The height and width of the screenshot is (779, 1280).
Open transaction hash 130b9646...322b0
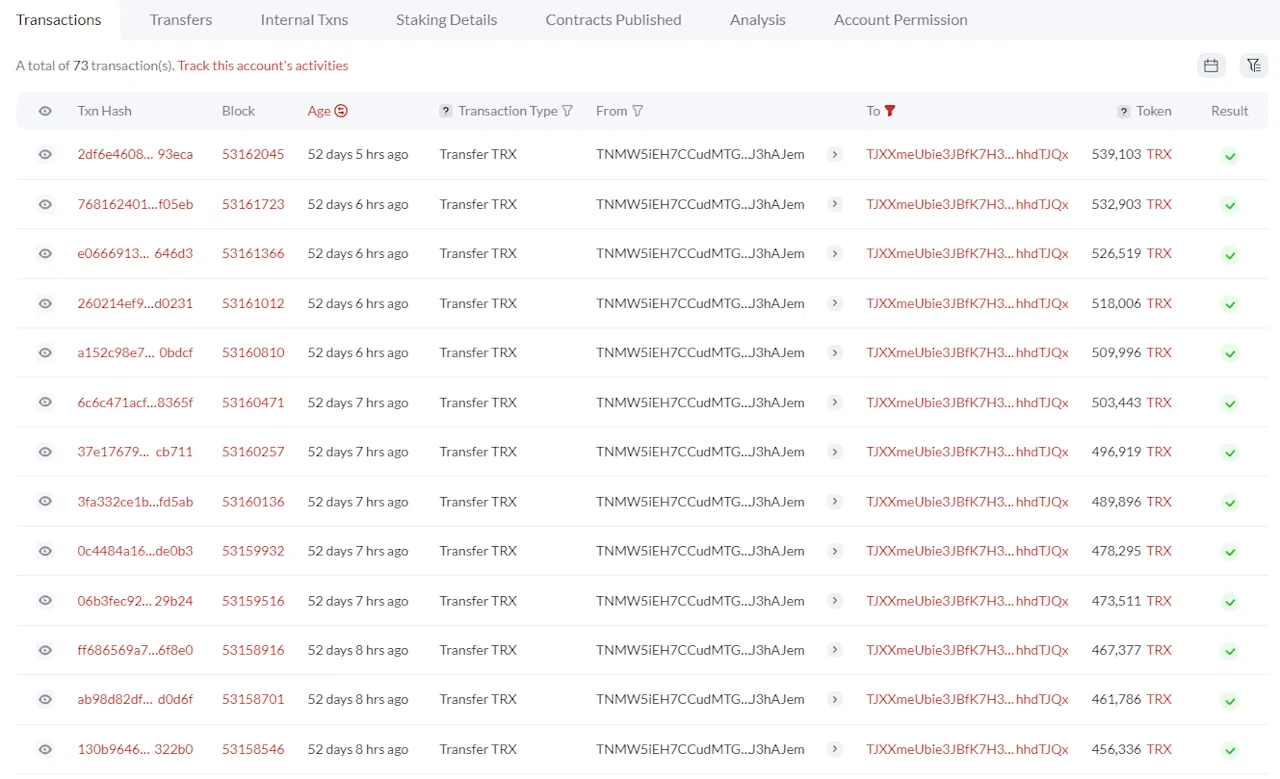135,749
